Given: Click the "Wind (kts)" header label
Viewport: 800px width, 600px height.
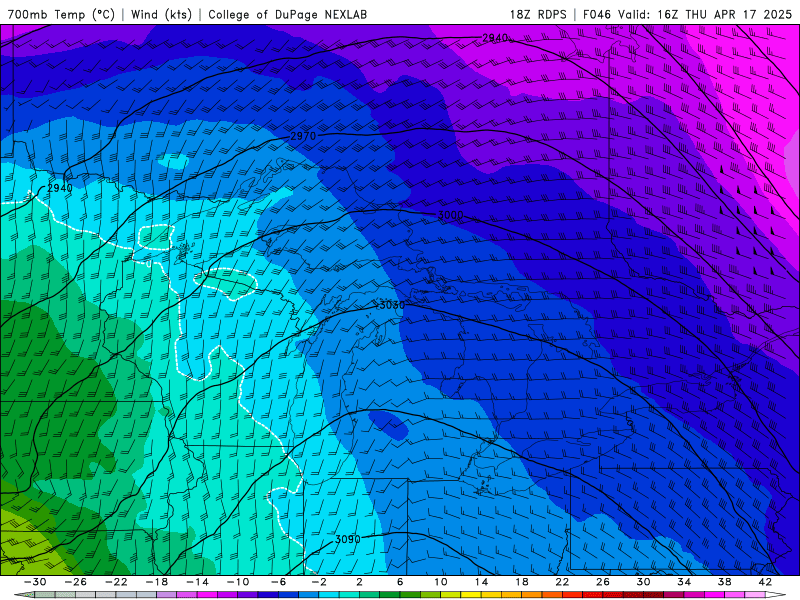Looking at the screenshot, I should coord(161,14).
